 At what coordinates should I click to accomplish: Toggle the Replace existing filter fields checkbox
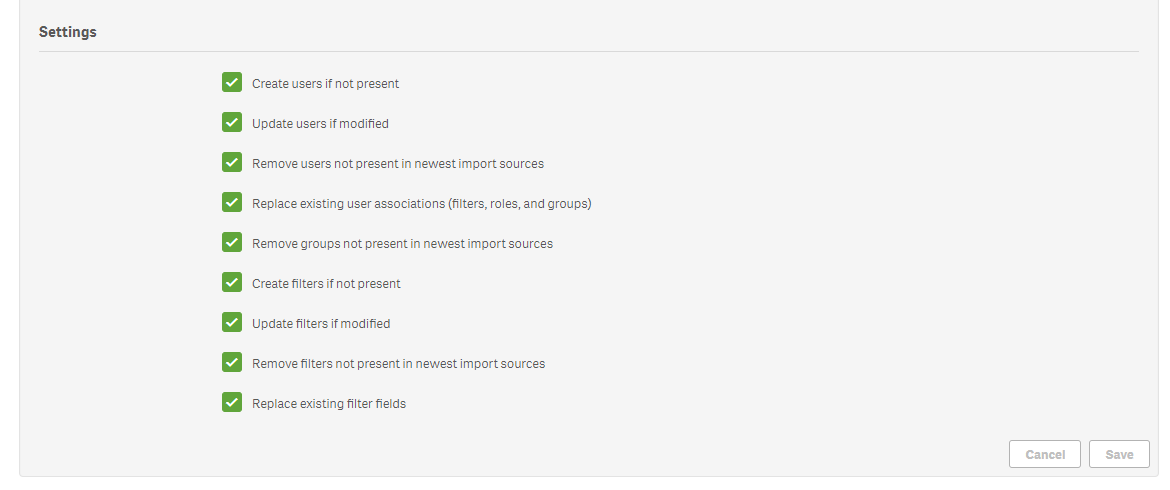click(232, 403)
